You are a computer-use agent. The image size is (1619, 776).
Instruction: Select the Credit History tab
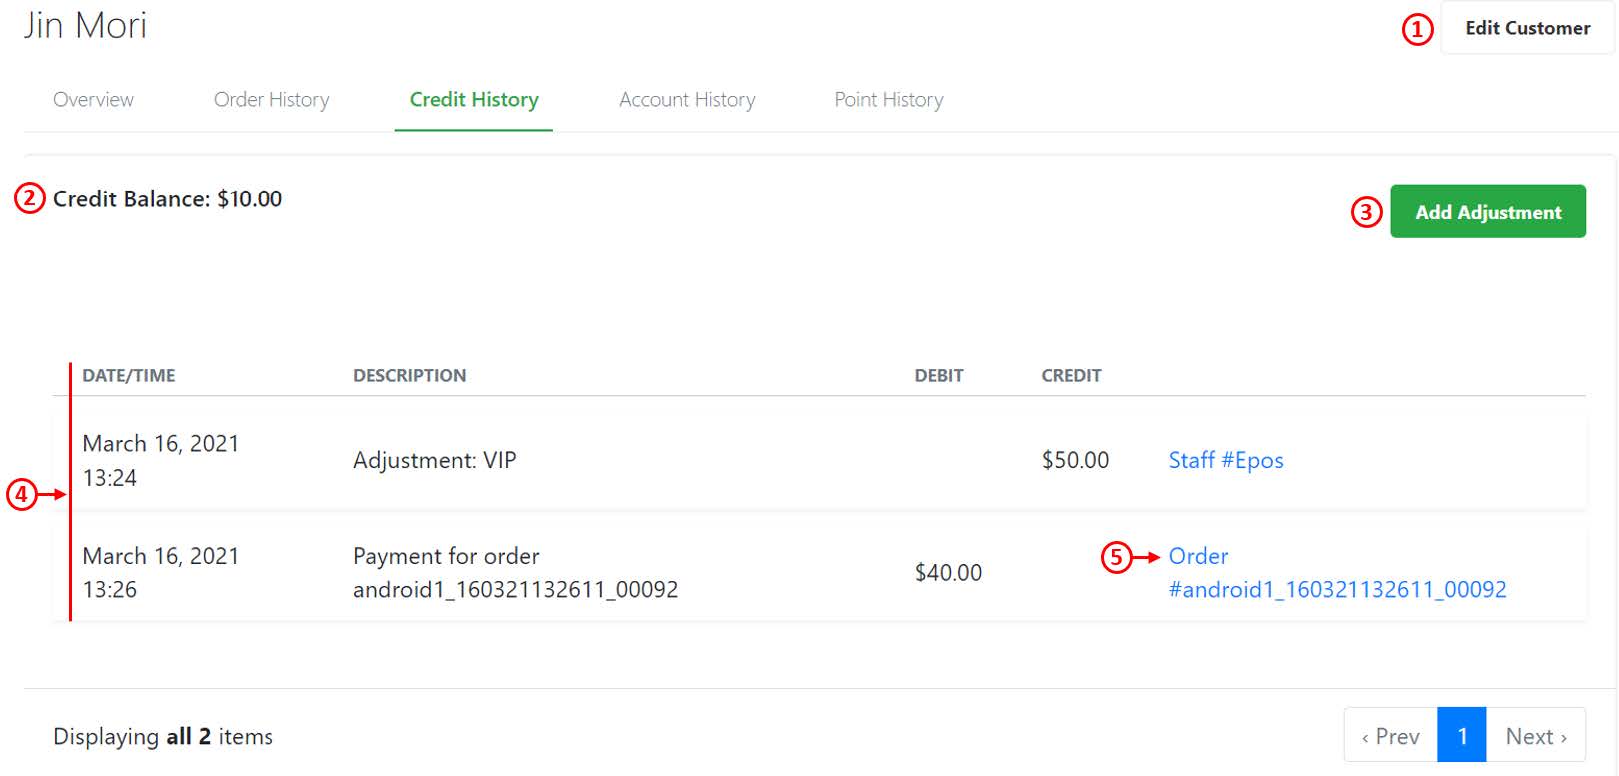coord(474,100)
